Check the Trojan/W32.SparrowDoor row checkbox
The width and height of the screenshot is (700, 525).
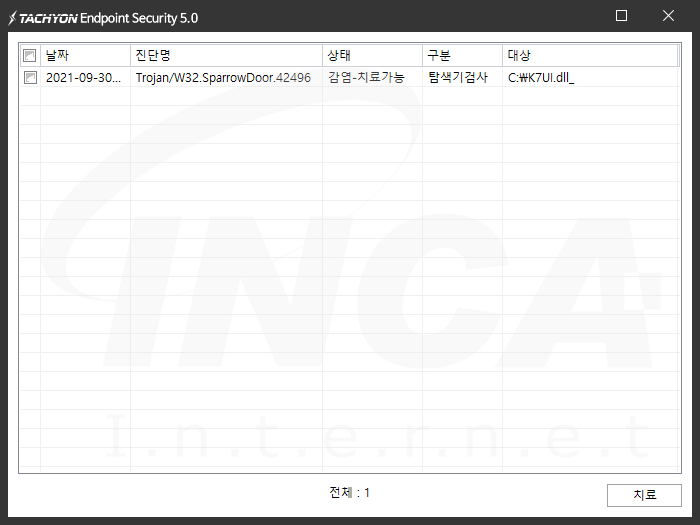(x=30, y=77)
